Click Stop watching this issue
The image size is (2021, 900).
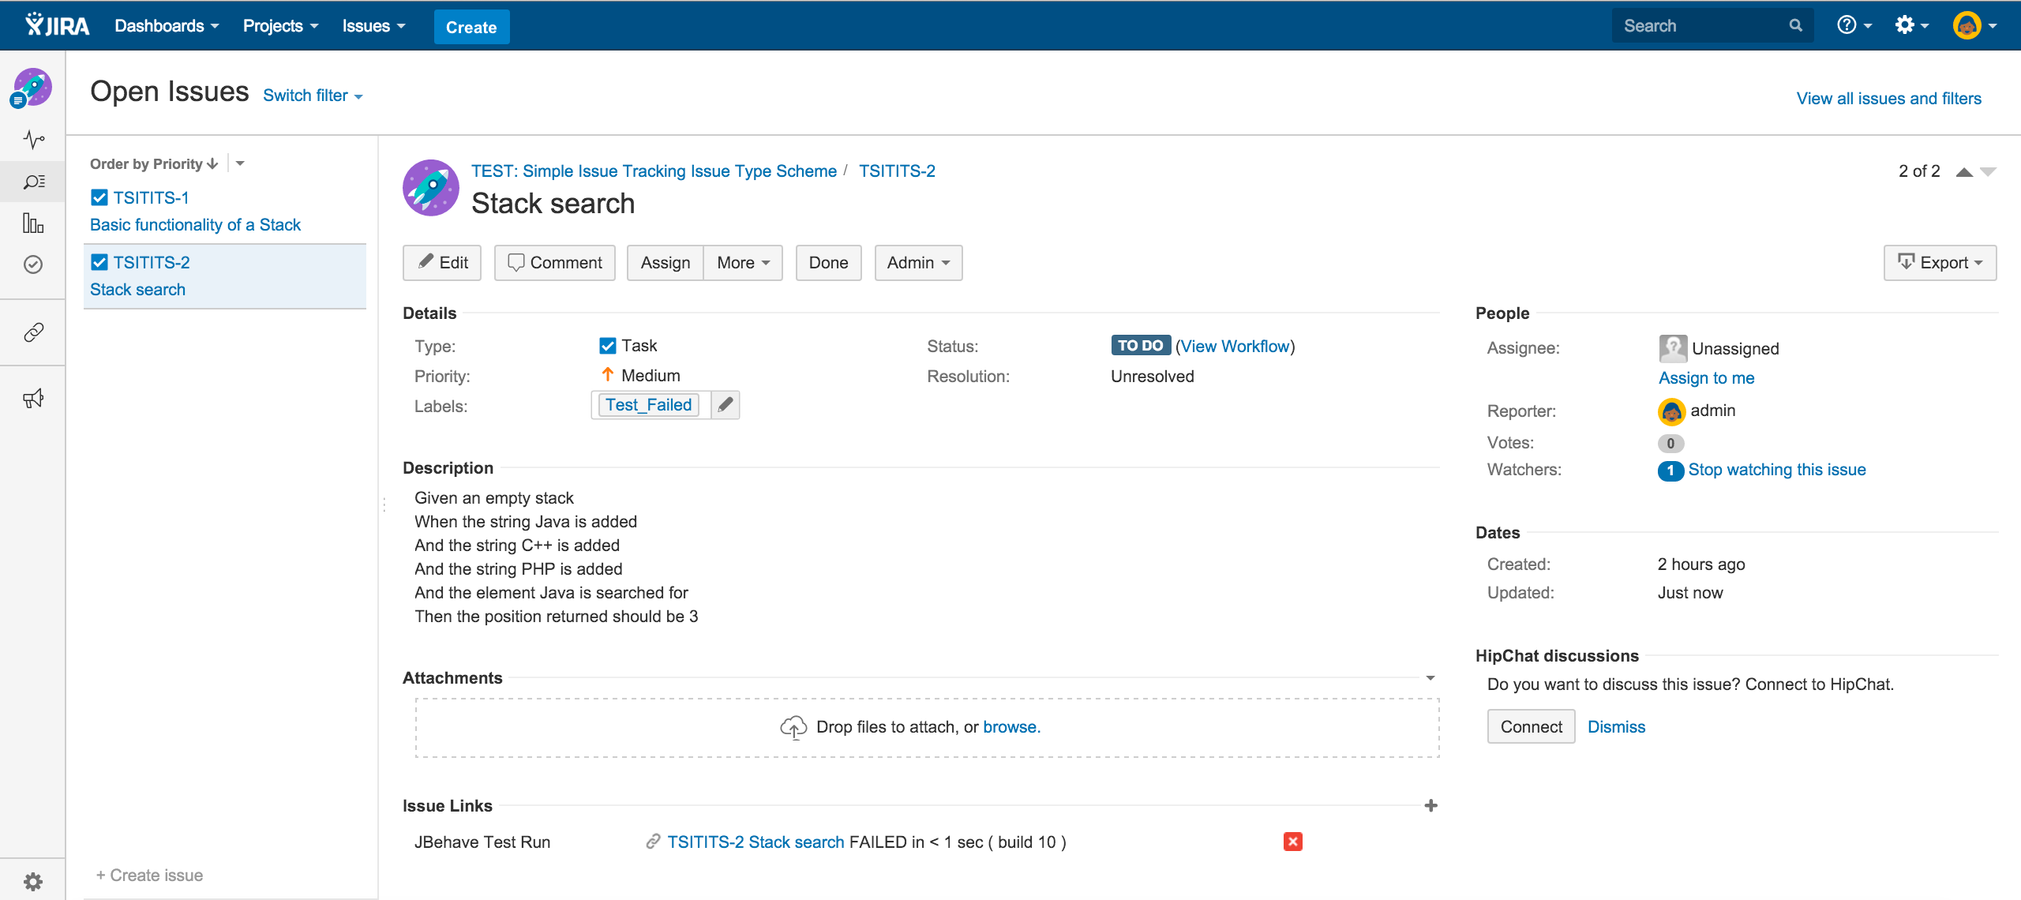[1777, 470]
